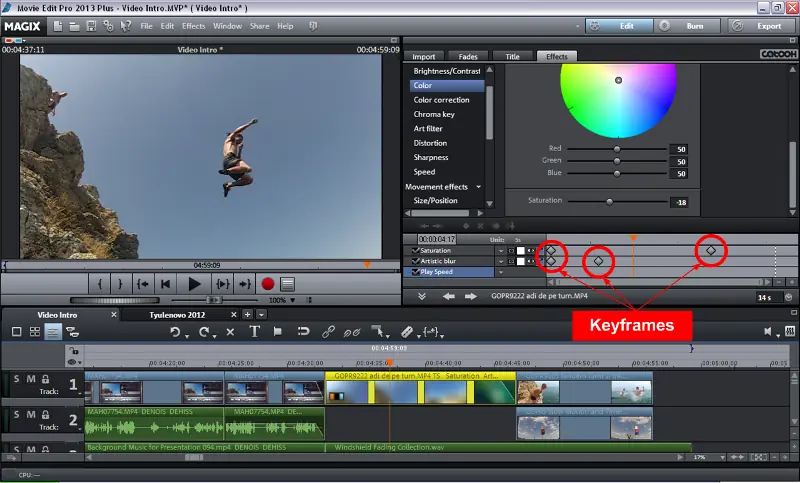Open the Undo history dropdown arrow

(x=187, y=336)
